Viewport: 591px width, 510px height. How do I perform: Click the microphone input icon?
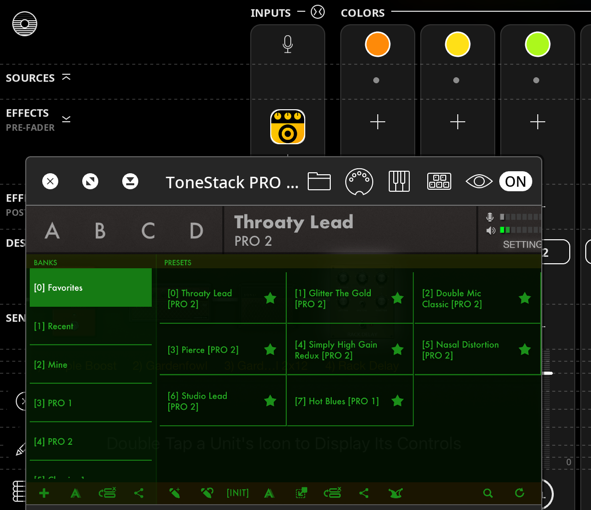[288, 44]
